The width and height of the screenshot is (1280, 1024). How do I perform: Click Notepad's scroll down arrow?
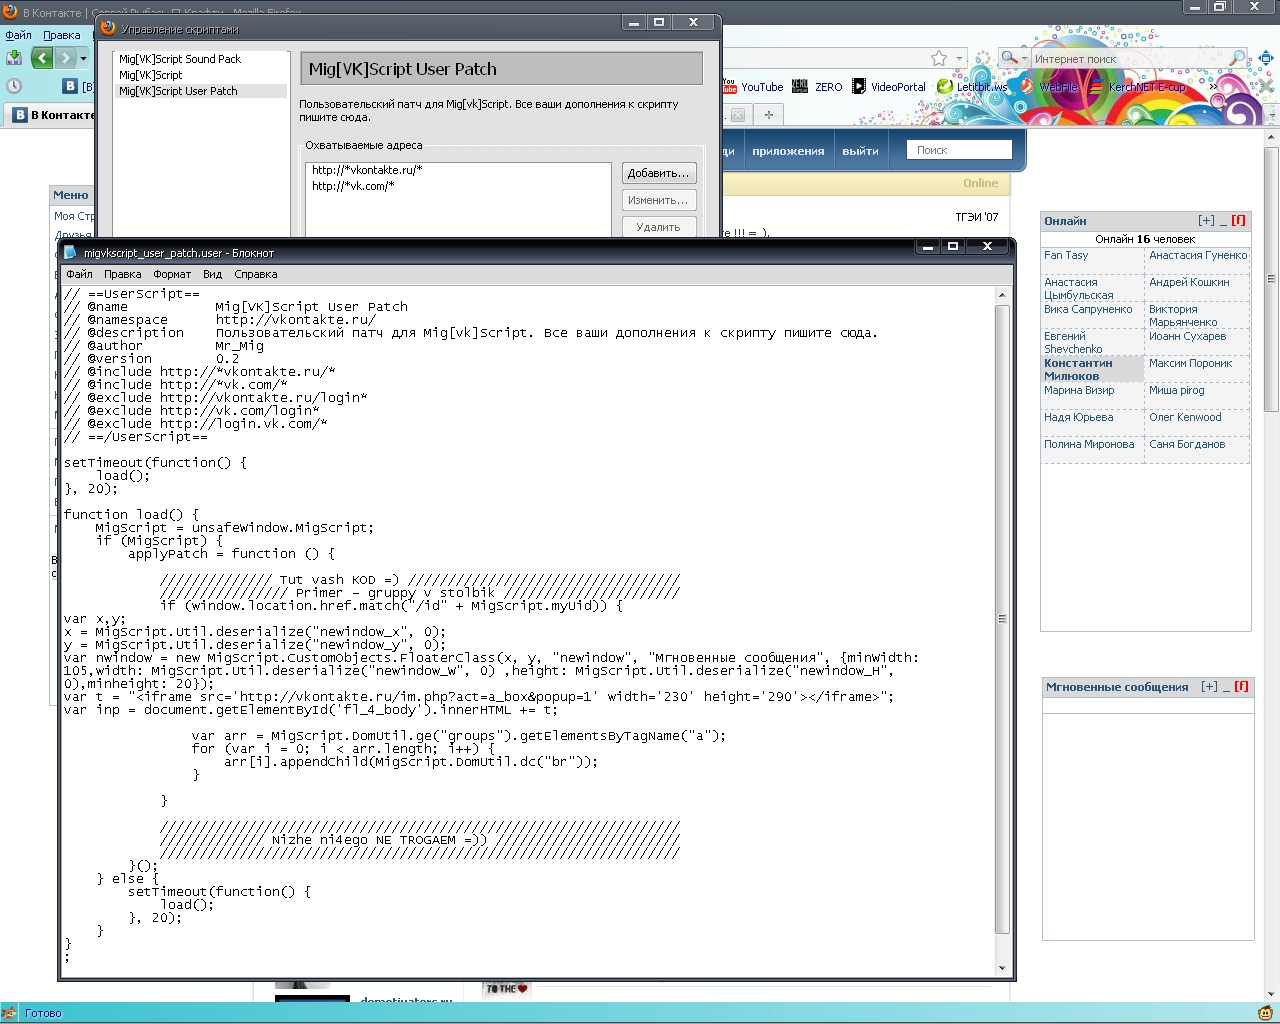[x=1002, y=968]
